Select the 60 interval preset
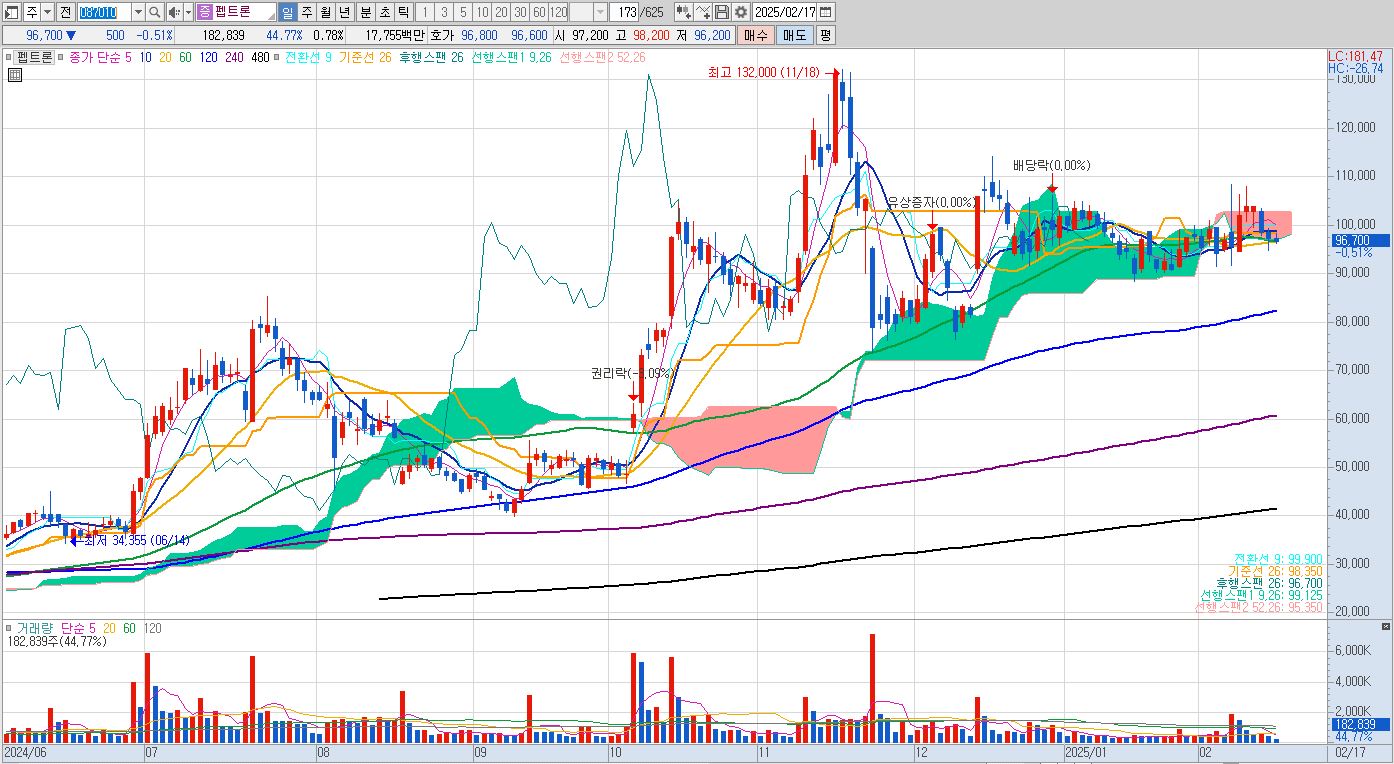Viewport: 1394px width, 764px height. (539, 12)
